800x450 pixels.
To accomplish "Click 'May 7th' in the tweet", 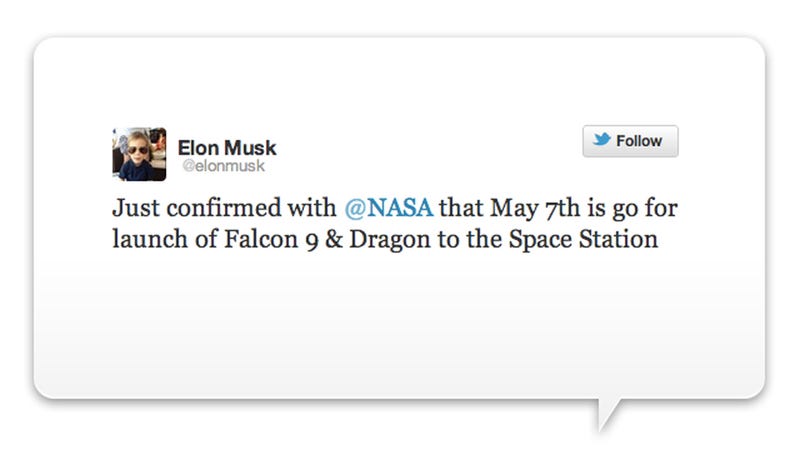I will click(535, 208).
